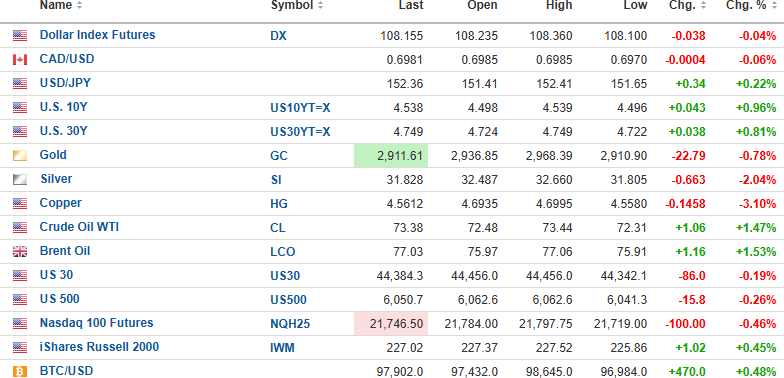Open the Copper commodity link
Screen dimensions: 784x378
point(60,203)
